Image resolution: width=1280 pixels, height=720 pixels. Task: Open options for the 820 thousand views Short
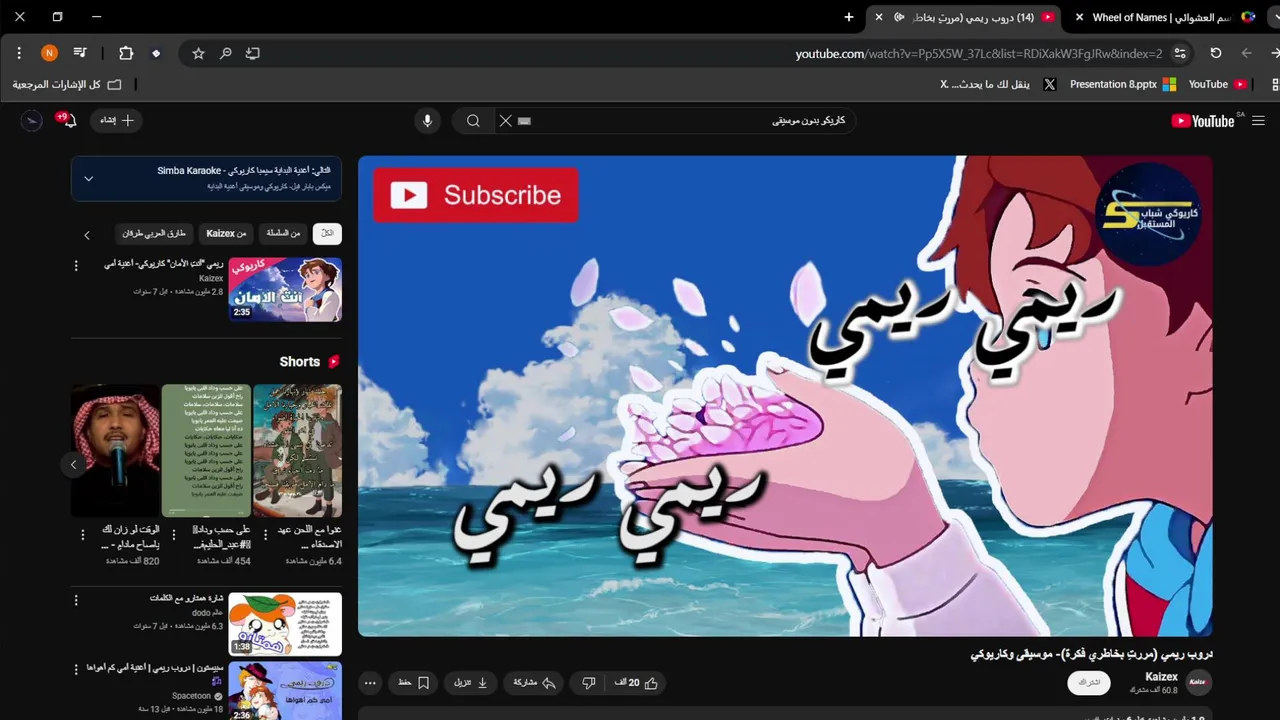pos(81,535)
